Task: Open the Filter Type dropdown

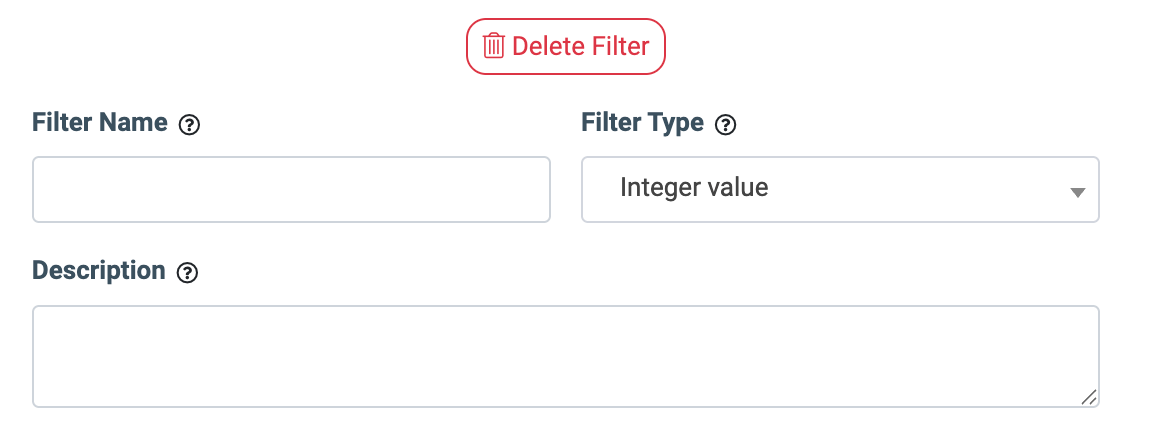Action: click(x=840, y=189)
